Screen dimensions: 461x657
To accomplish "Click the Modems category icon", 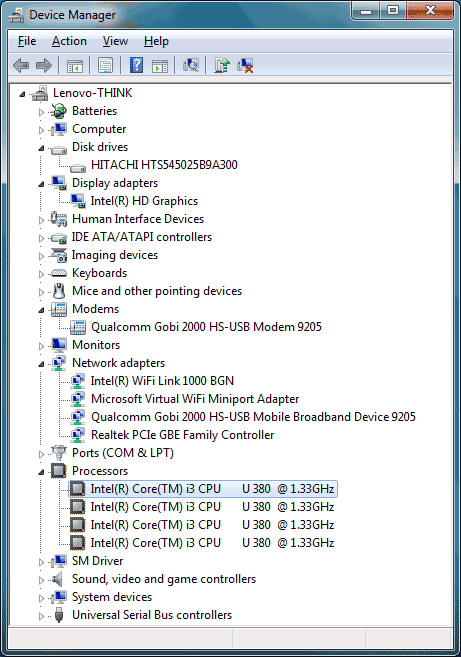I will pyautogui.click(x=59, y=309).
